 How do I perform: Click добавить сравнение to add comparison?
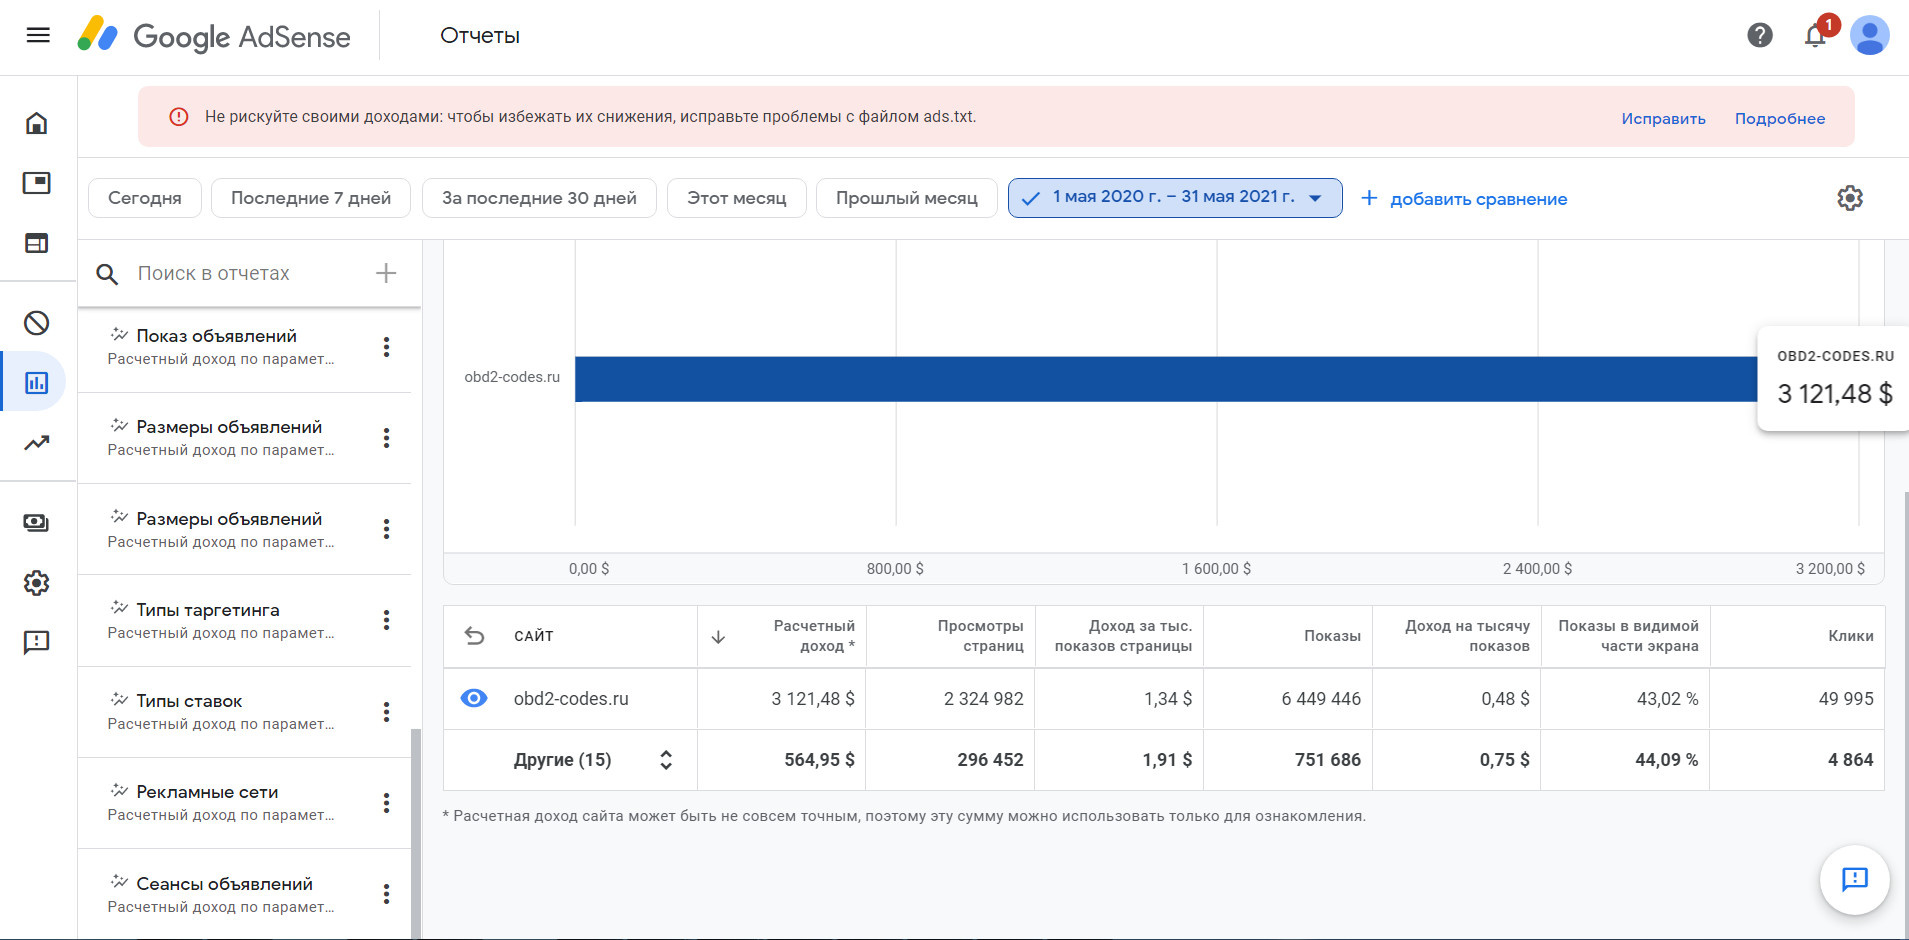pyautogui.click(x=1464, y=199)
